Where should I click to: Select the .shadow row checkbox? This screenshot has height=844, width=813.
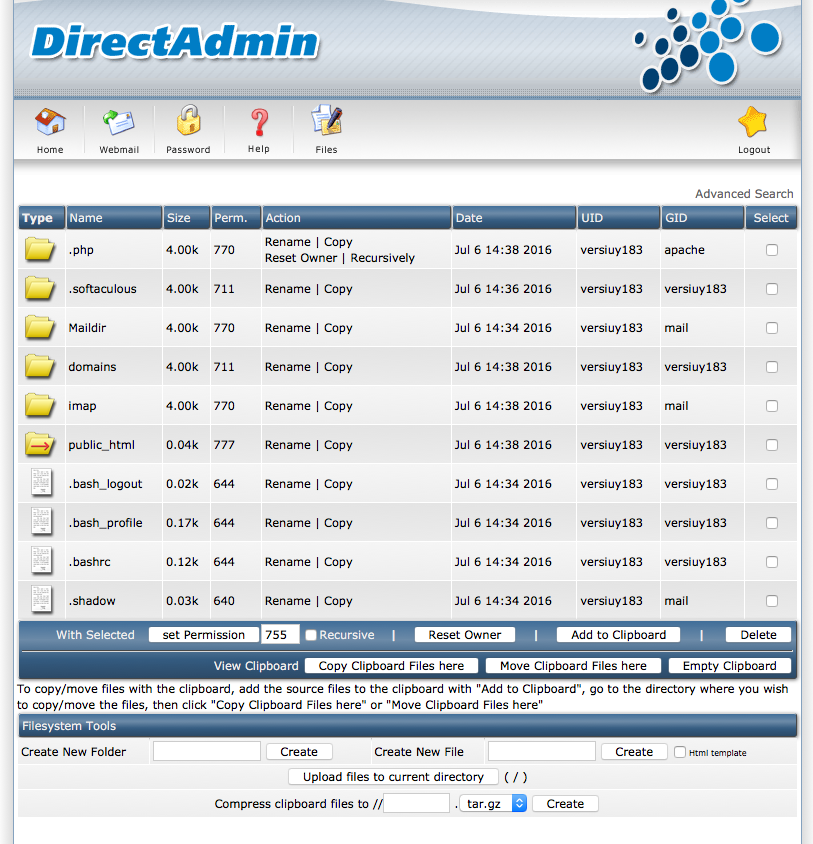(772, 601)
